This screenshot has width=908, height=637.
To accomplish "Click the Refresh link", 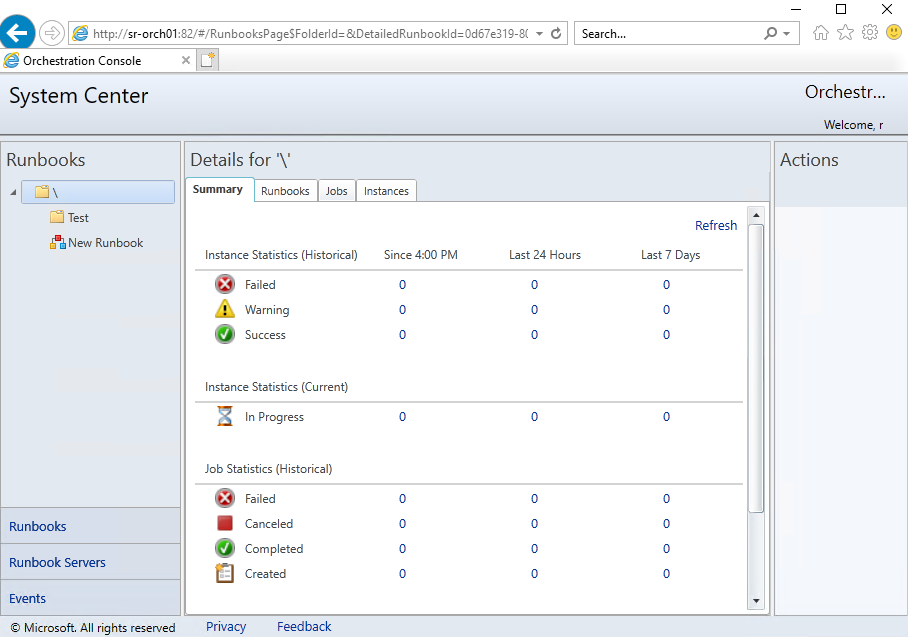I will [x=716, y=226].
